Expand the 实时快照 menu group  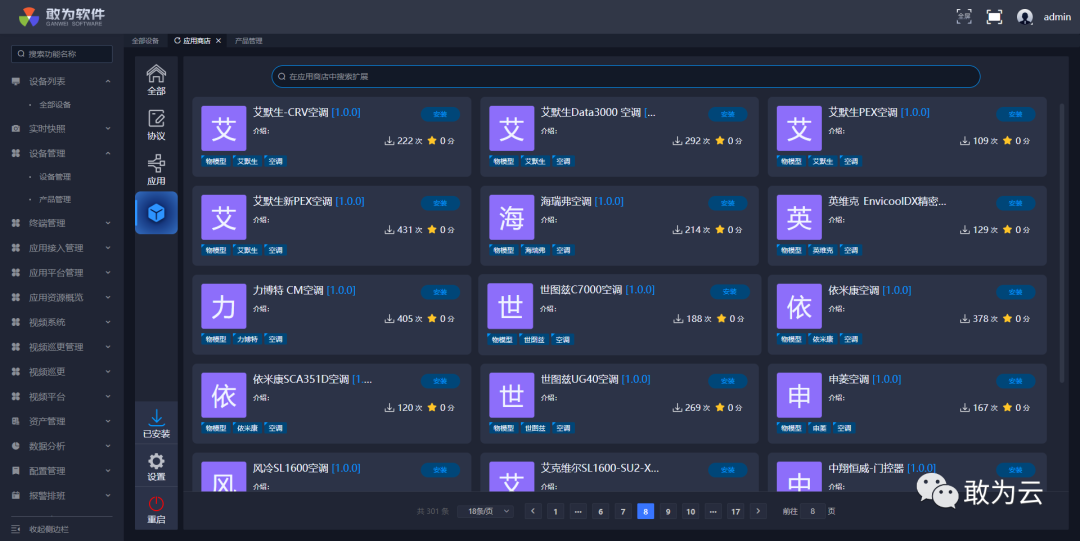click(108, 129)
